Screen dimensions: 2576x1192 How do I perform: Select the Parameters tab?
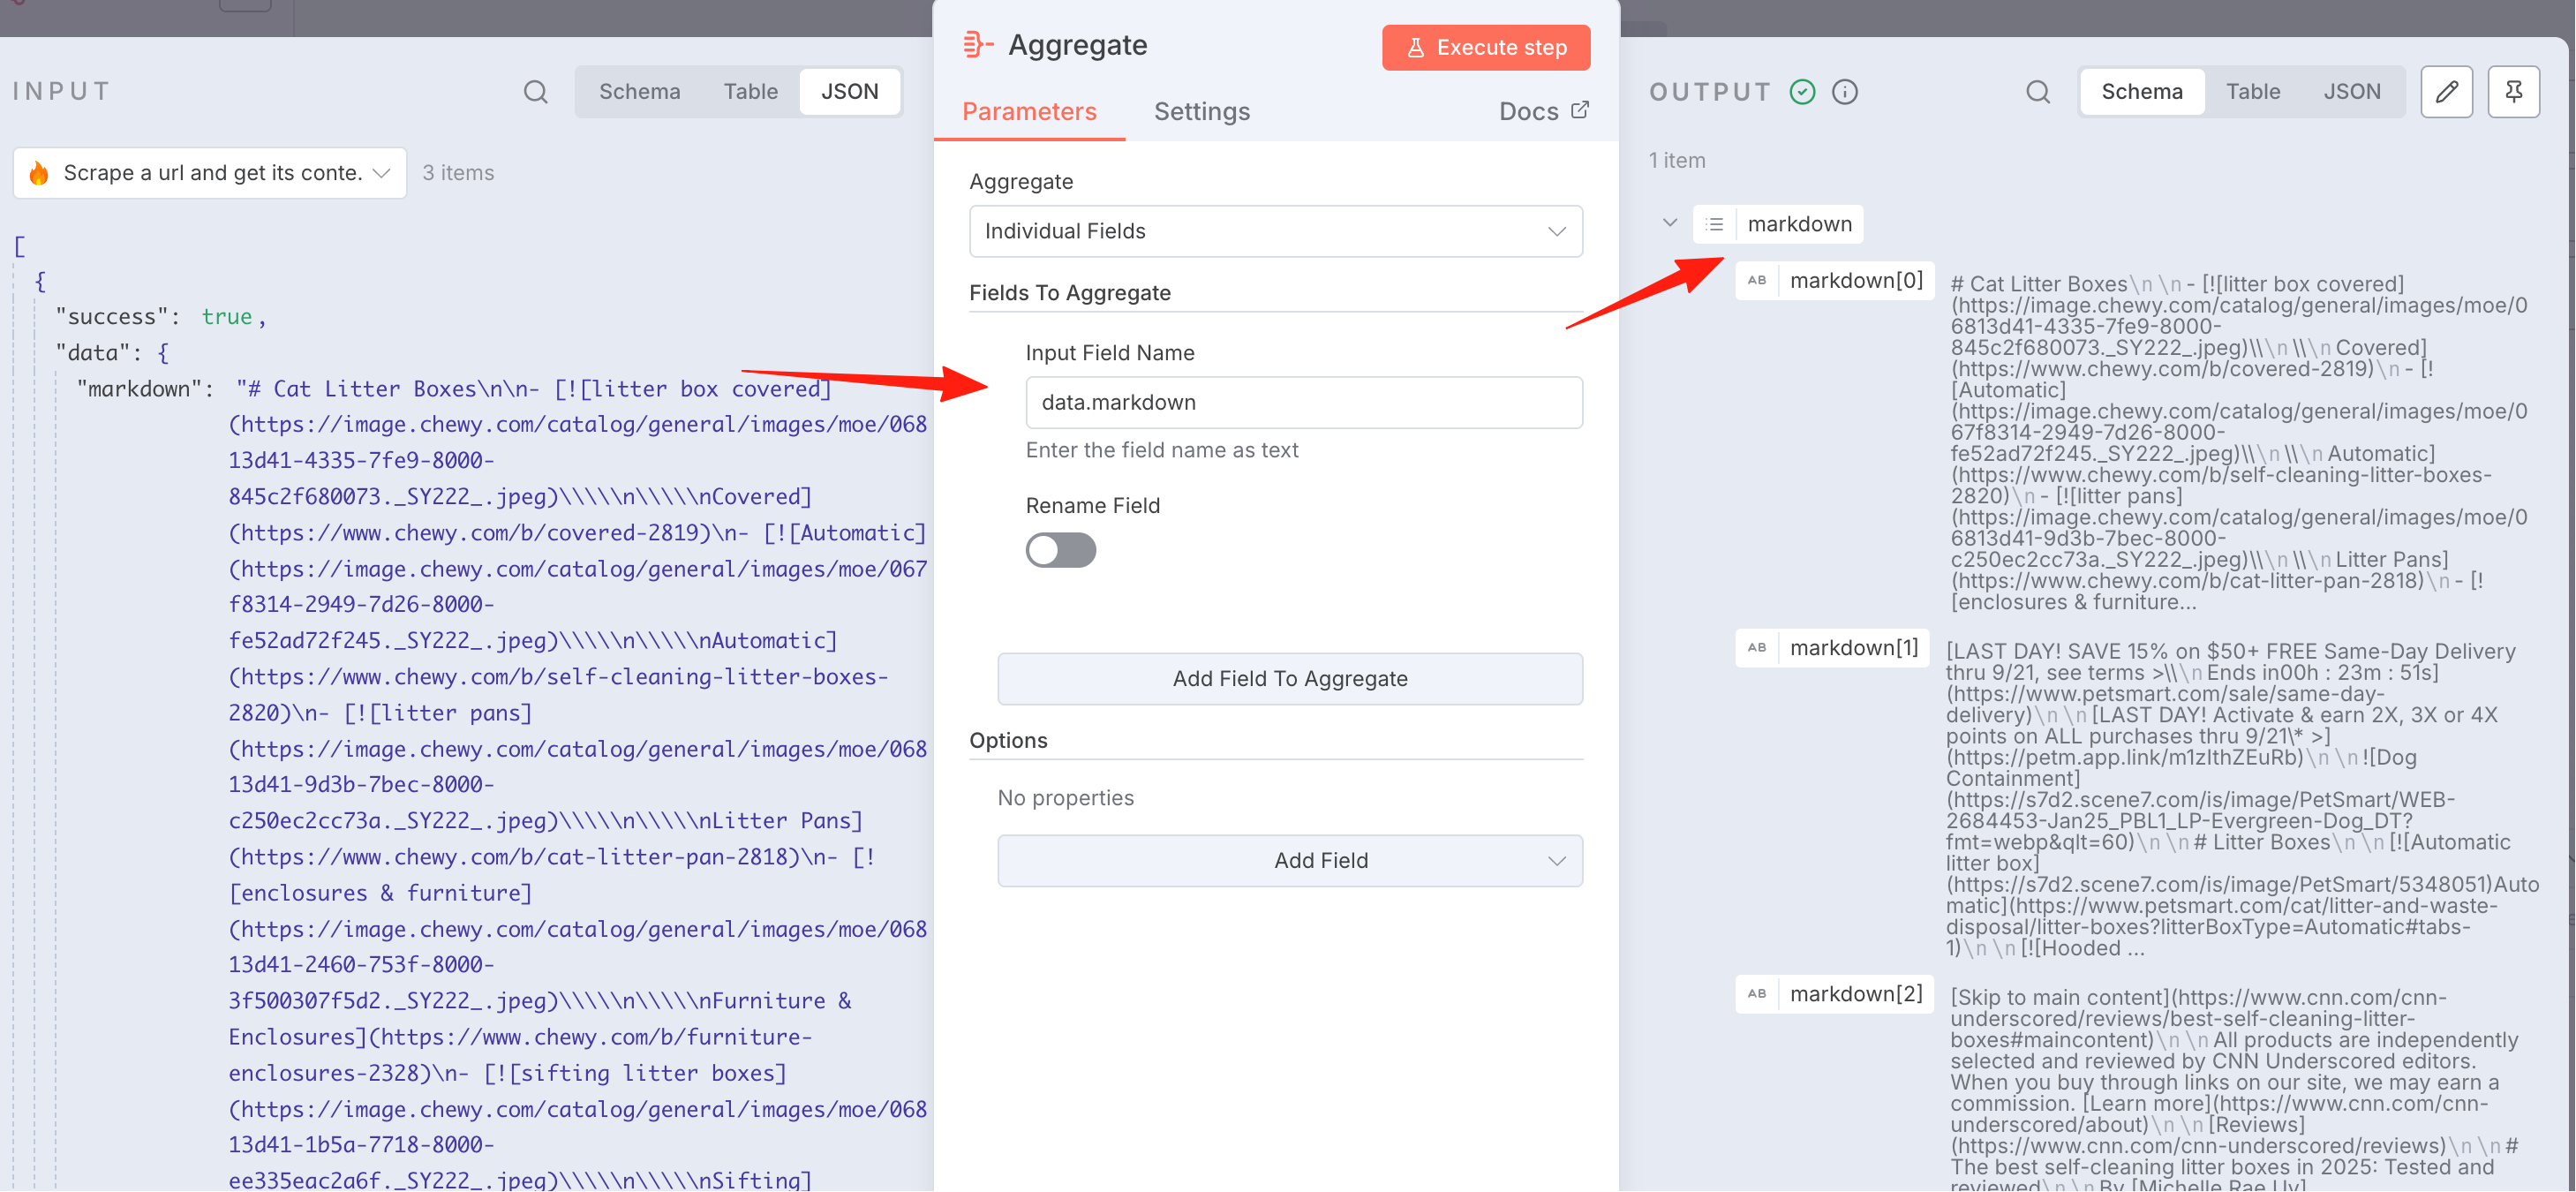(1029, 111)
